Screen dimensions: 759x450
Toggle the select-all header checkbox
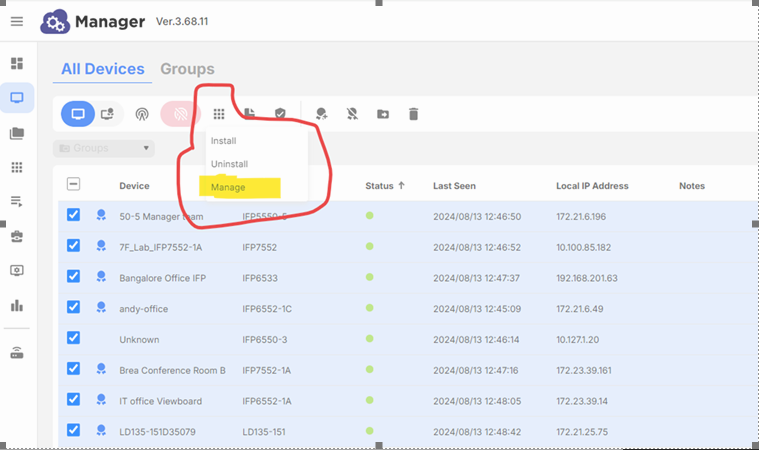(x=74, y=184)
